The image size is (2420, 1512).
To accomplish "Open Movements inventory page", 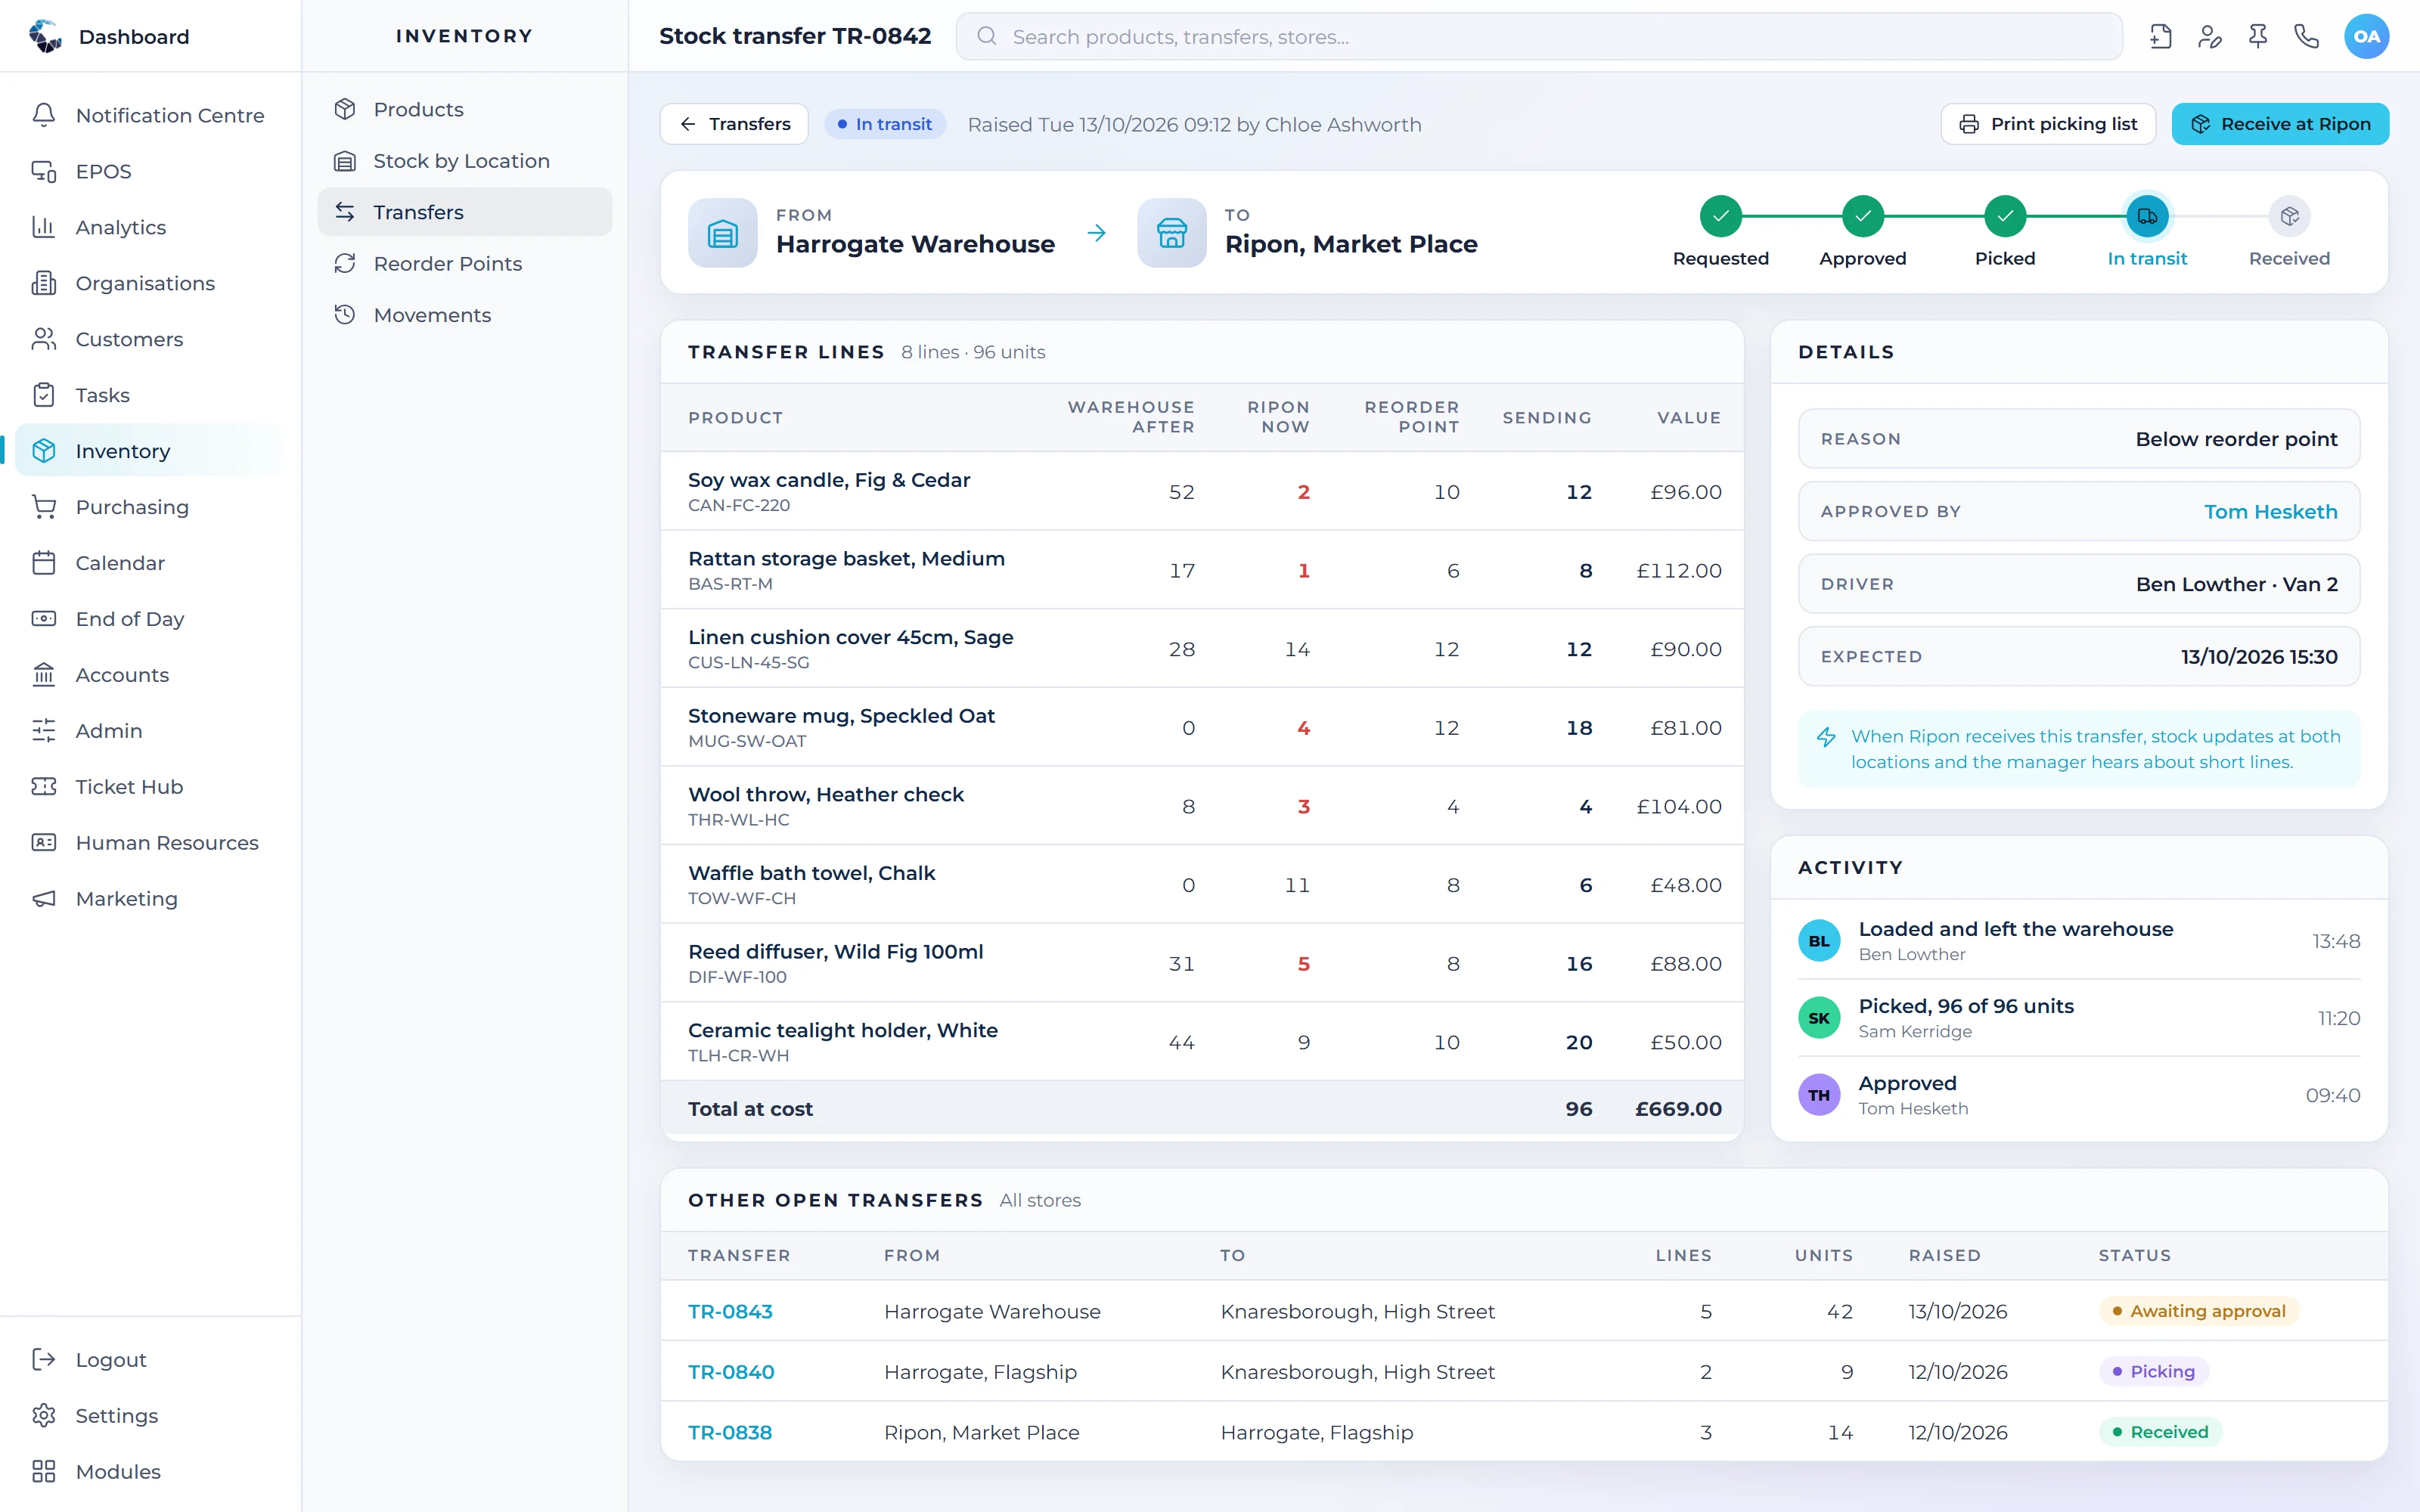I will tap(465, 315).
